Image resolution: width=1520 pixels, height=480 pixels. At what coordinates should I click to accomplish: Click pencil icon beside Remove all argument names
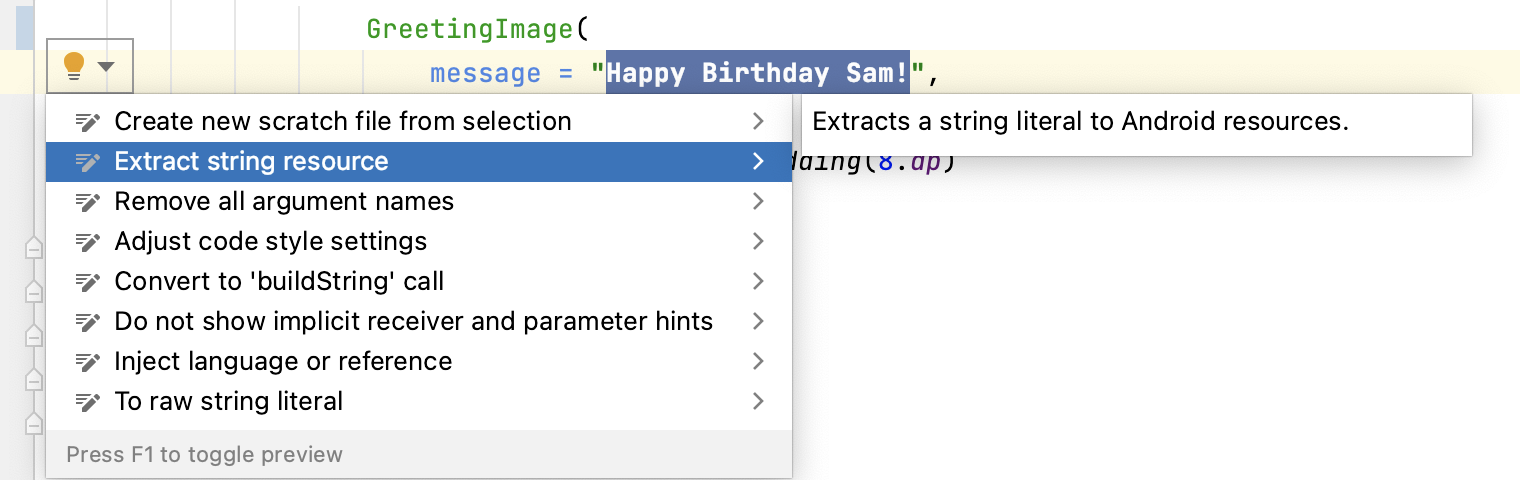click(88, 202)
